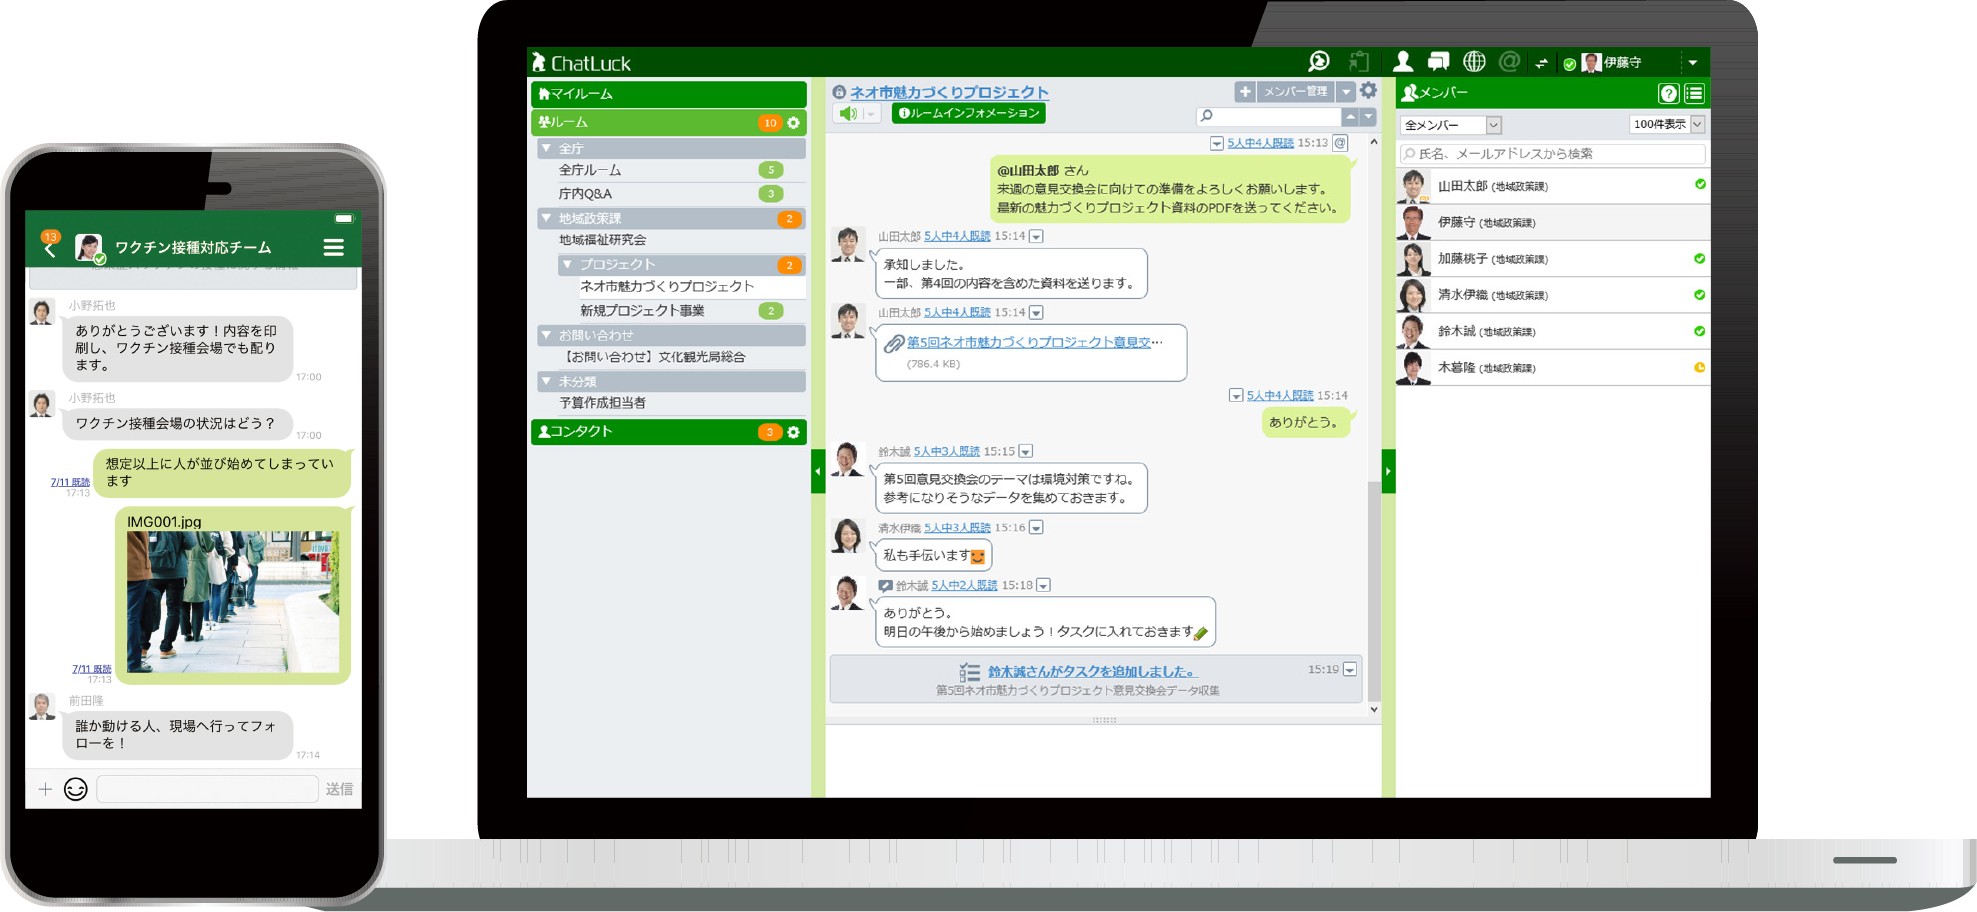Click the globe icon in the top bar
This screenshot has width=1977, height=912.
[1474, 62]
